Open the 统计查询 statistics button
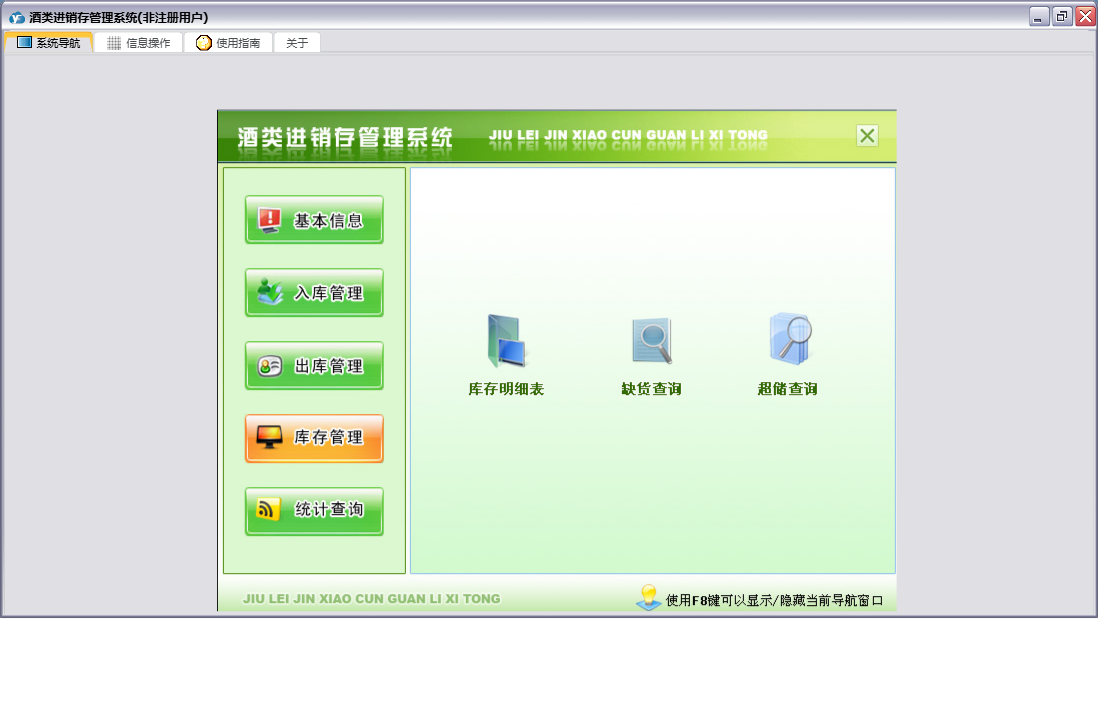Image resolution: width=1098 pixels, height=716 pixels. [314, 511]
